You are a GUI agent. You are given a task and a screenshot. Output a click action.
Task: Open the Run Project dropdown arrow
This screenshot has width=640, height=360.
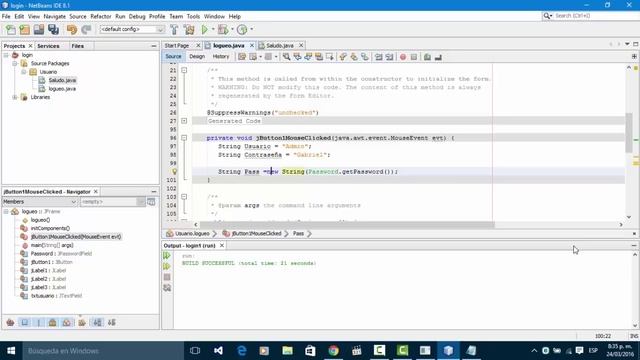coord(213,29)
